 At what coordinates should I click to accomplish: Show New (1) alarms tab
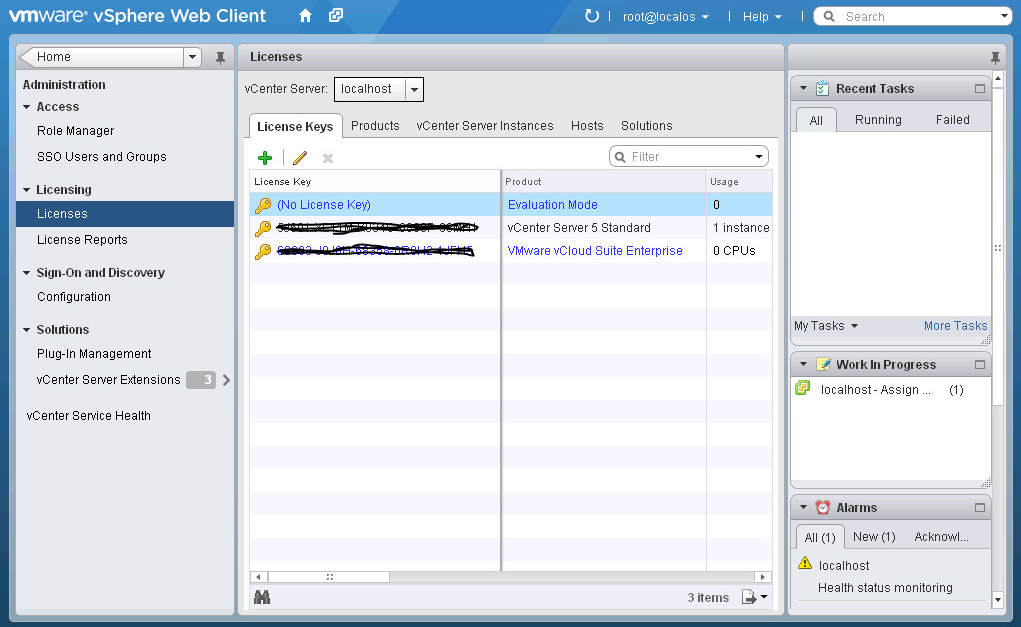tap(874, 536)
